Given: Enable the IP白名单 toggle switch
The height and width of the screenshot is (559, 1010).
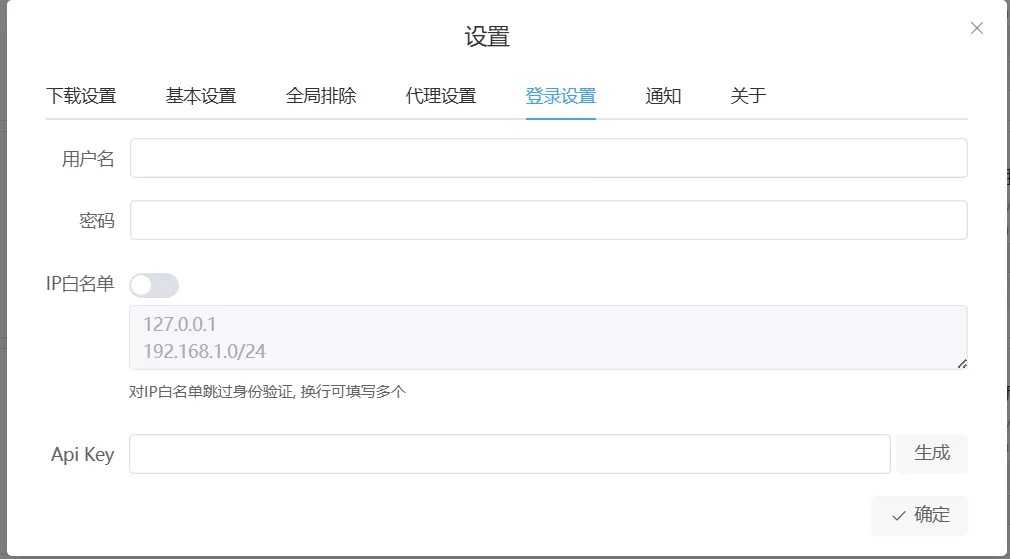Looking at the screenshot, I should tap(154, 286).
